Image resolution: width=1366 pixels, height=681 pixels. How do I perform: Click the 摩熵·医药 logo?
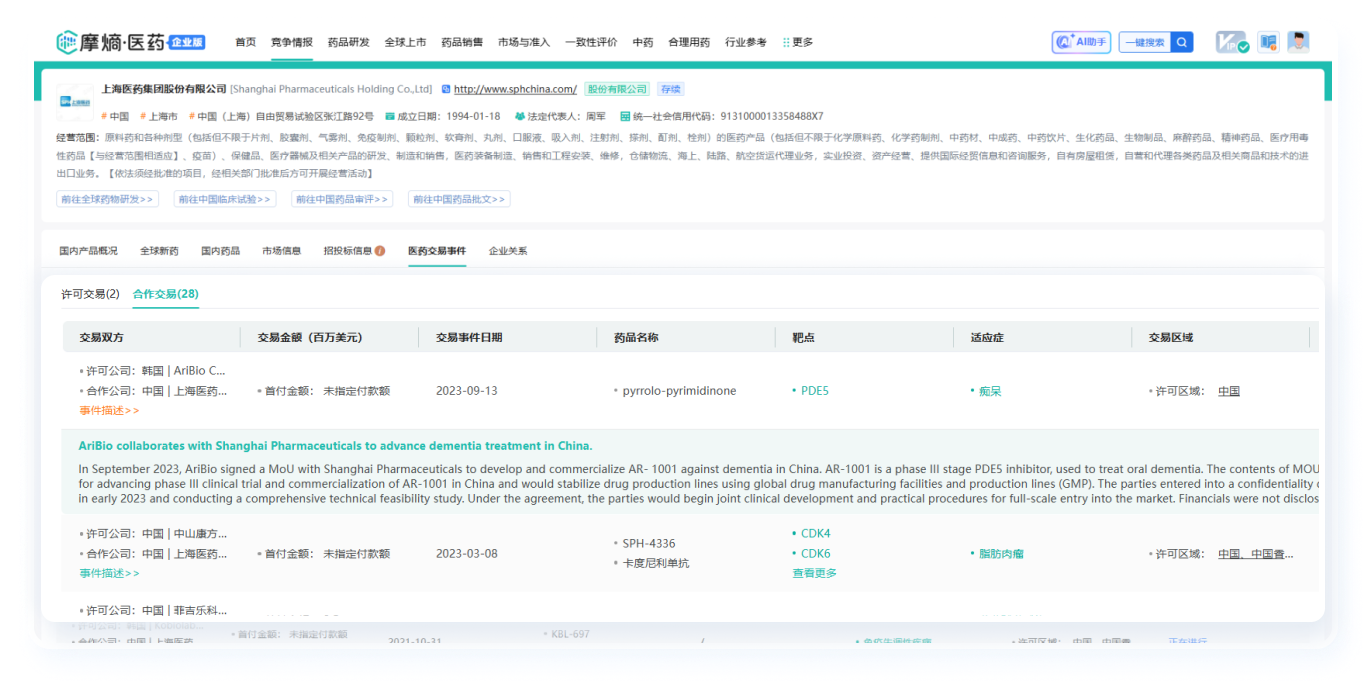click(131, 42)
